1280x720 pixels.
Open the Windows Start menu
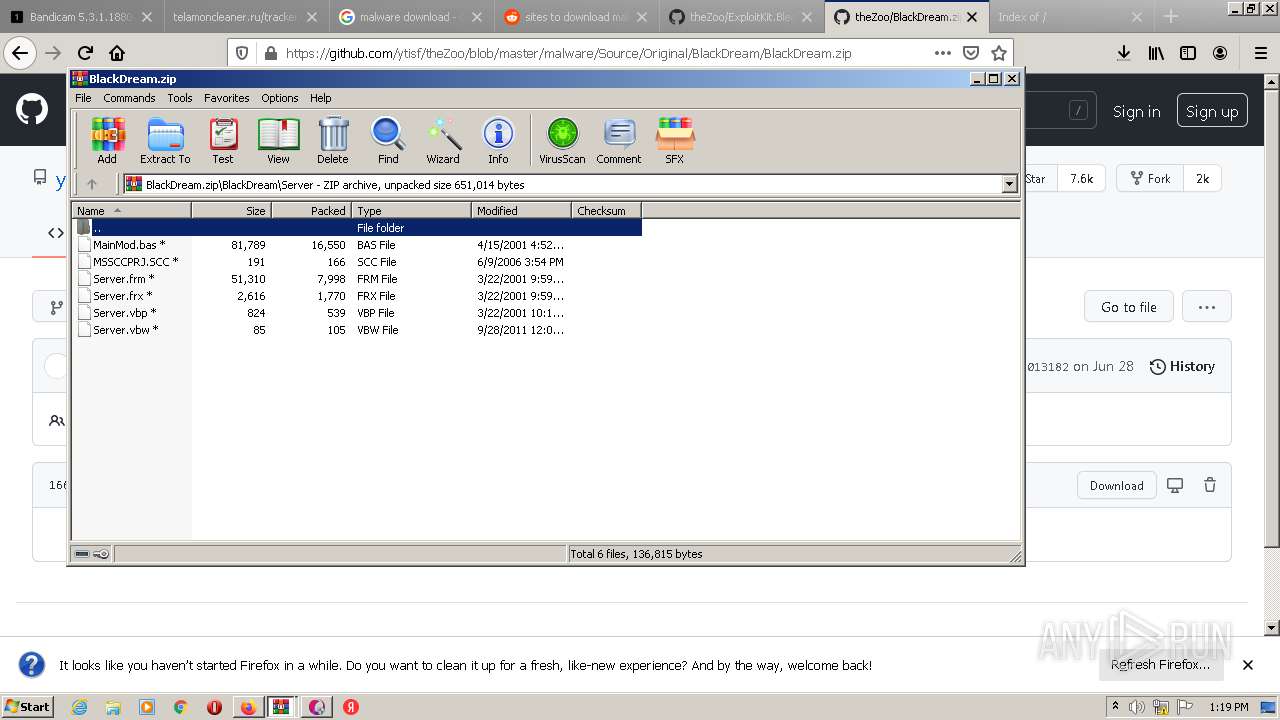point(27,706)
